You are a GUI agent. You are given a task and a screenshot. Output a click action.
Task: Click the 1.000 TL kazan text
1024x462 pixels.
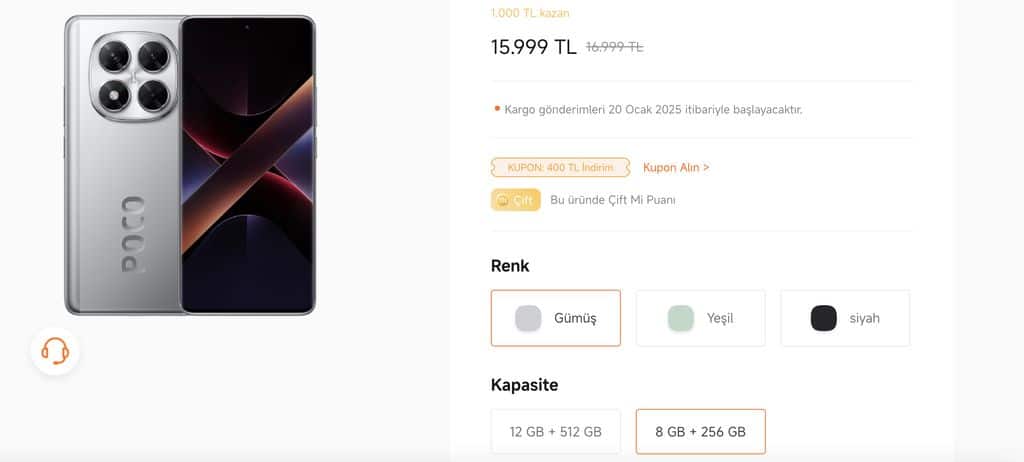530,12
